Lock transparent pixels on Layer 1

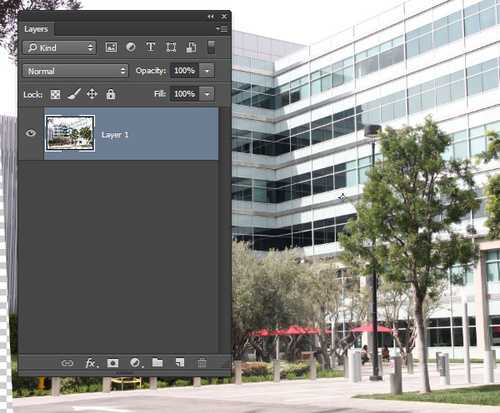pyautogui.click(x=55, y=95)
